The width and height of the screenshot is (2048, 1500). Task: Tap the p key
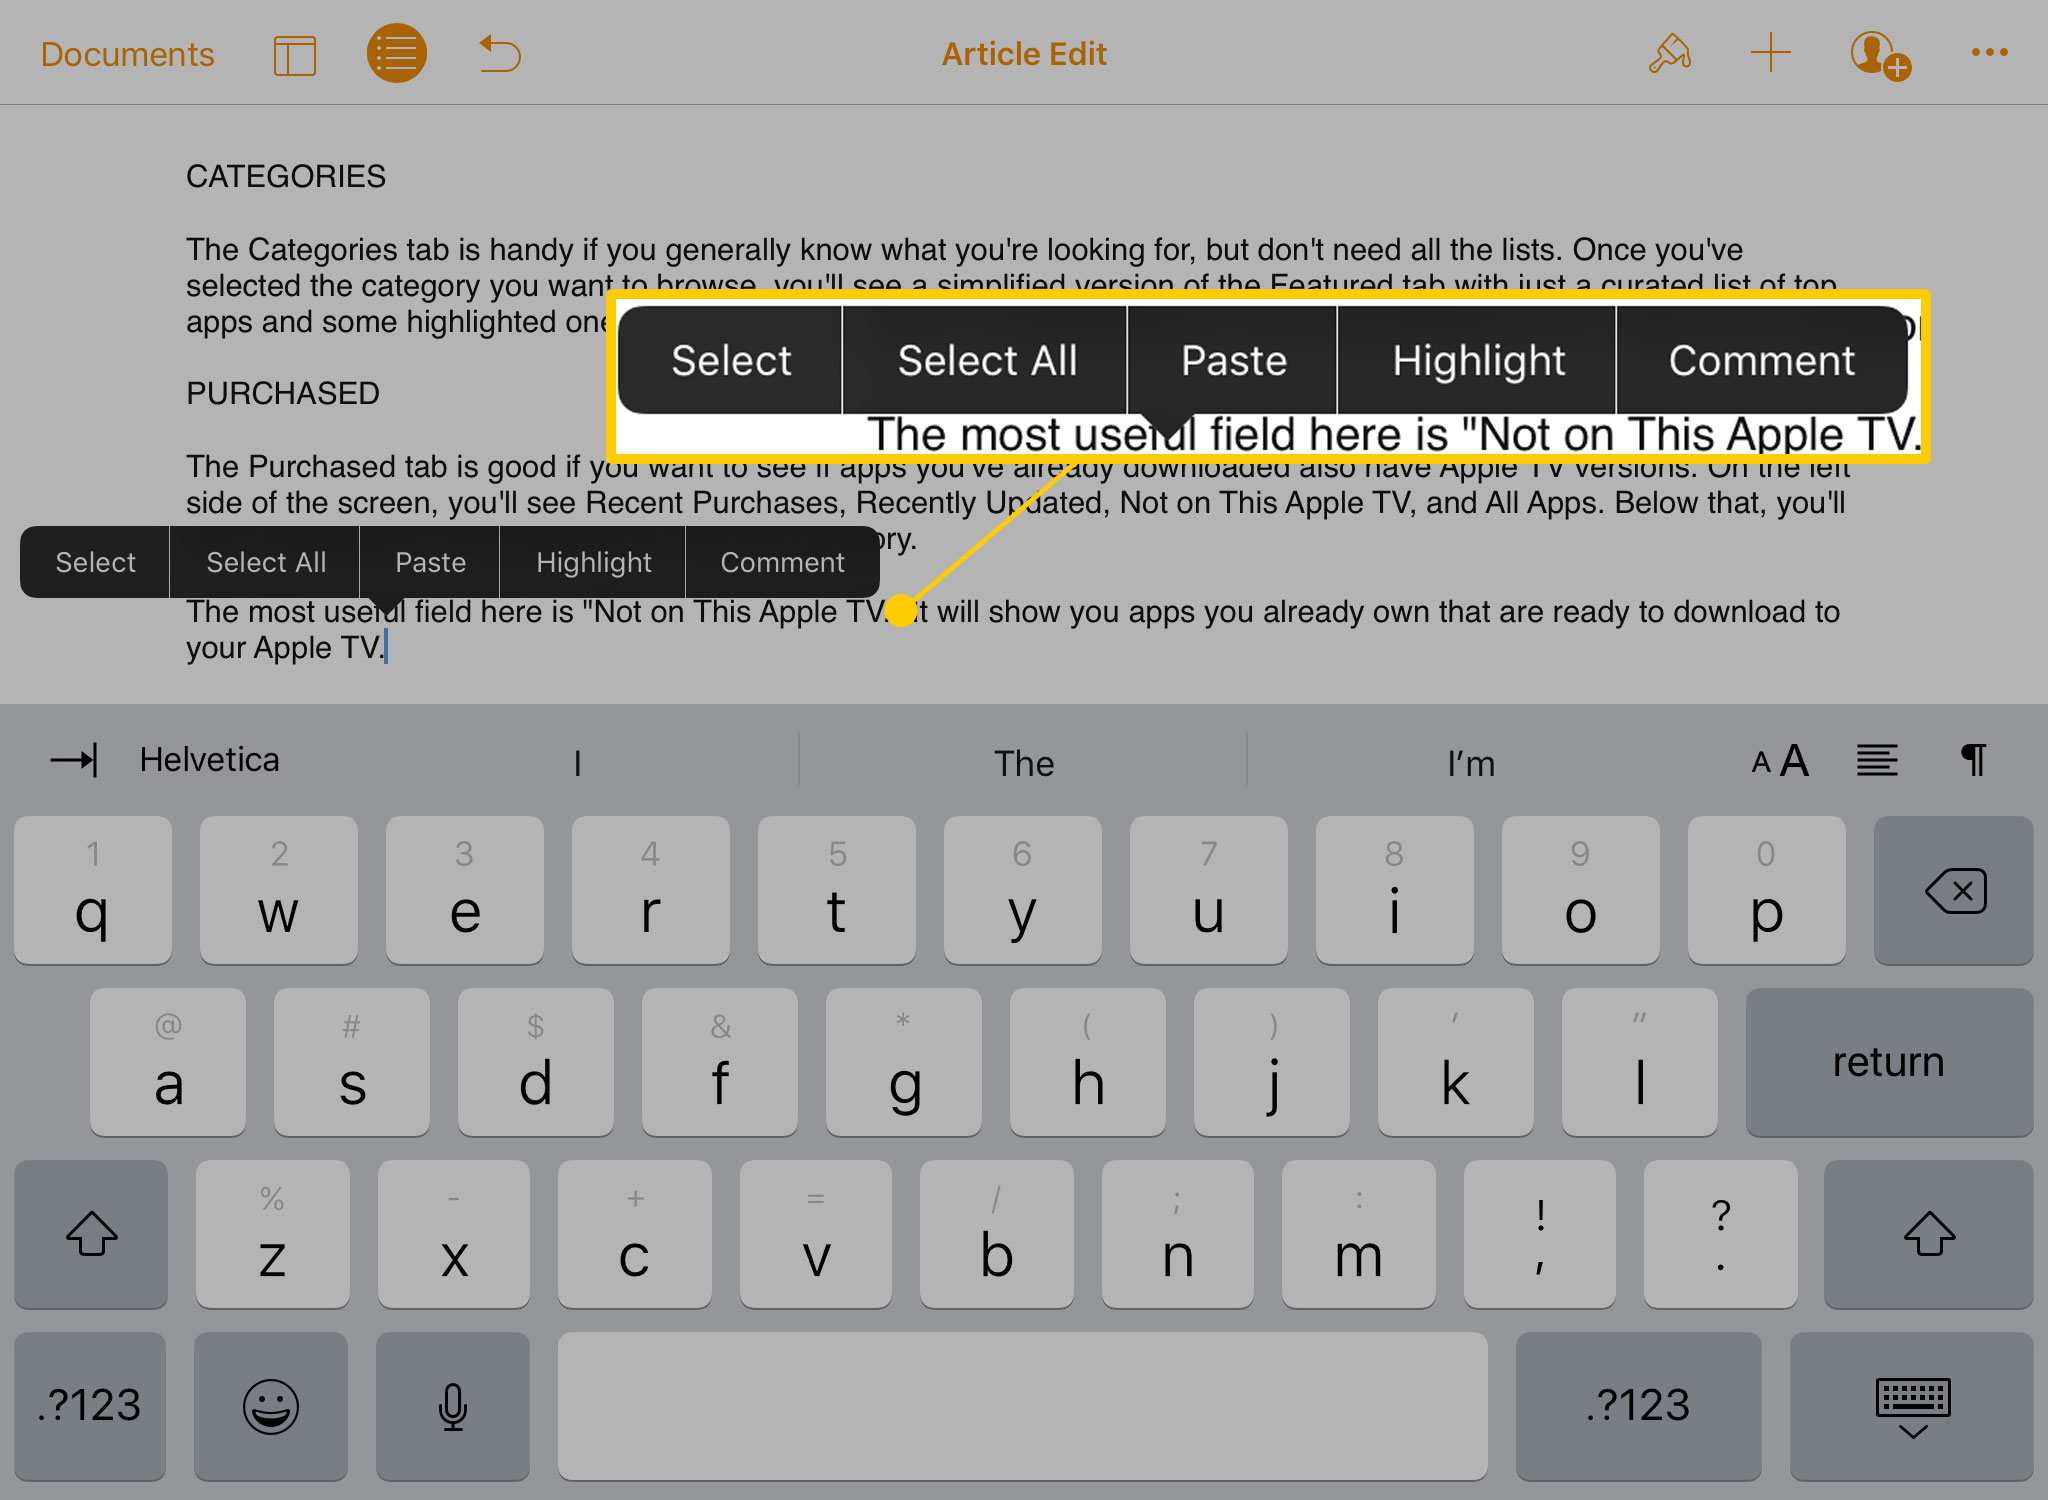point(1766,890)
